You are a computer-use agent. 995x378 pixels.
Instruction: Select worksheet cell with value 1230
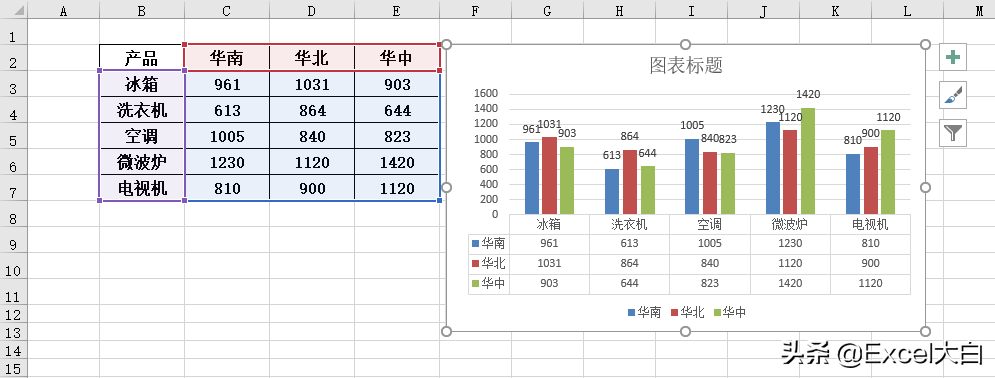(x=227, y=162)
